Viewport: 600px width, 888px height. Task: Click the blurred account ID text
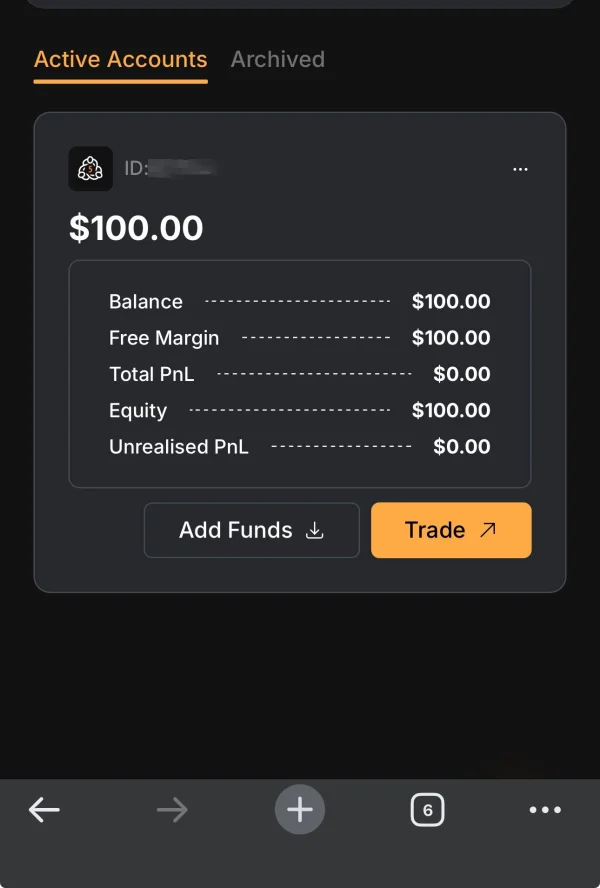[x=182, y=169]
